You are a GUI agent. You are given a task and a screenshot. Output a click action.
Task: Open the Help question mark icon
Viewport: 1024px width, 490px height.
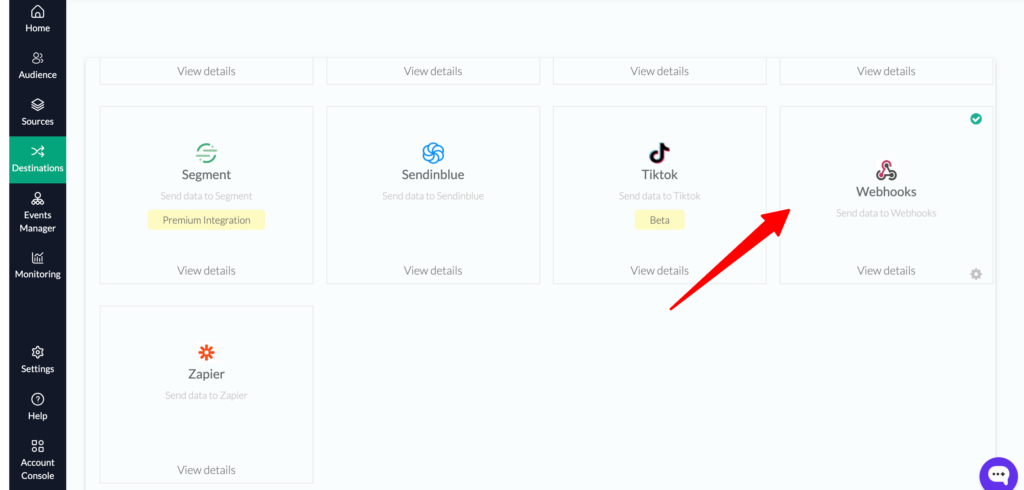coord(37,399)
